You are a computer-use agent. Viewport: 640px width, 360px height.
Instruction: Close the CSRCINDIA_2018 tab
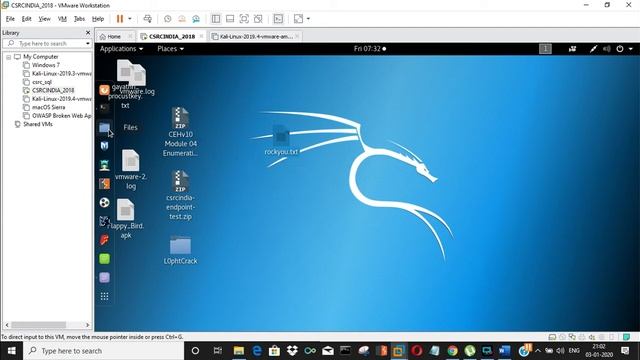click(202, 36)
